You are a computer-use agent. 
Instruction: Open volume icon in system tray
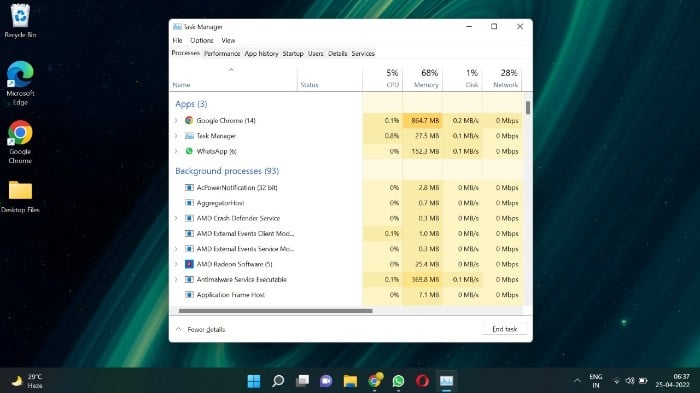click(x=630, y=381)
